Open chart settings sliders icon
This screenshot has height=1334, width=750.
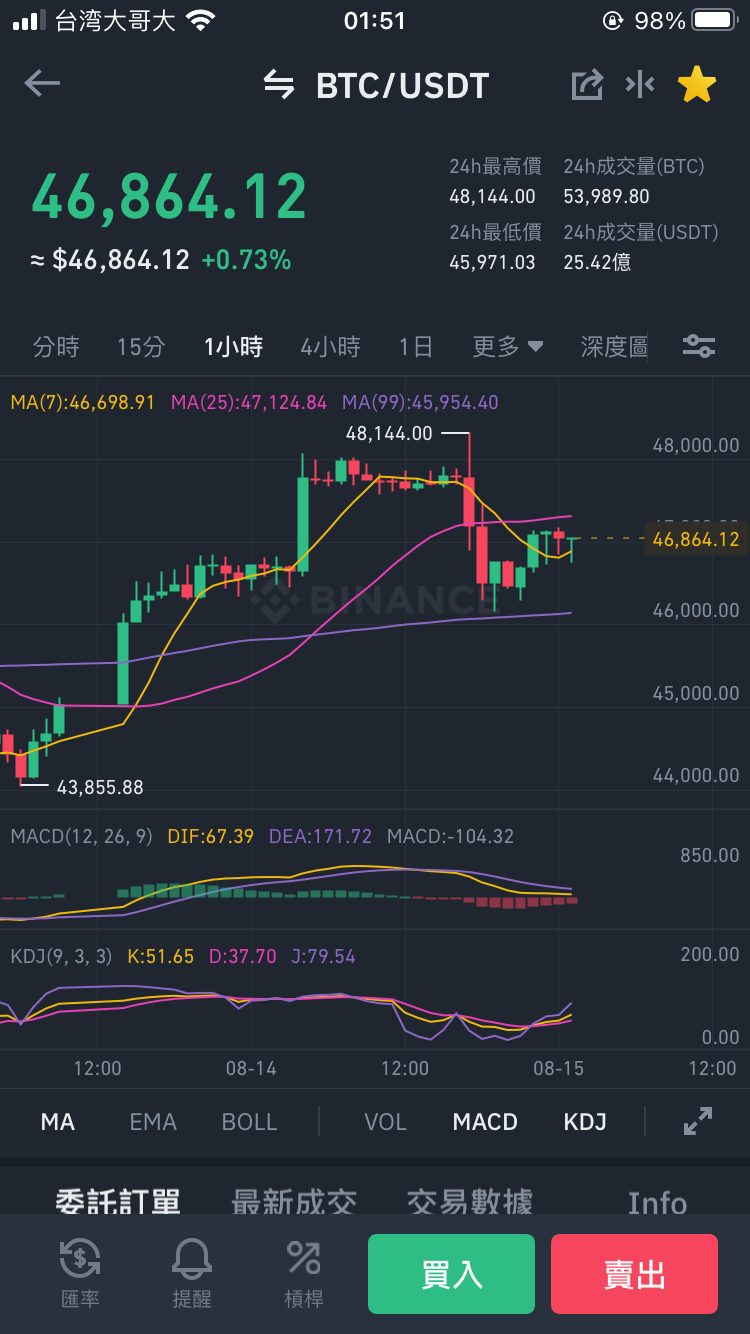coord(699,347)
